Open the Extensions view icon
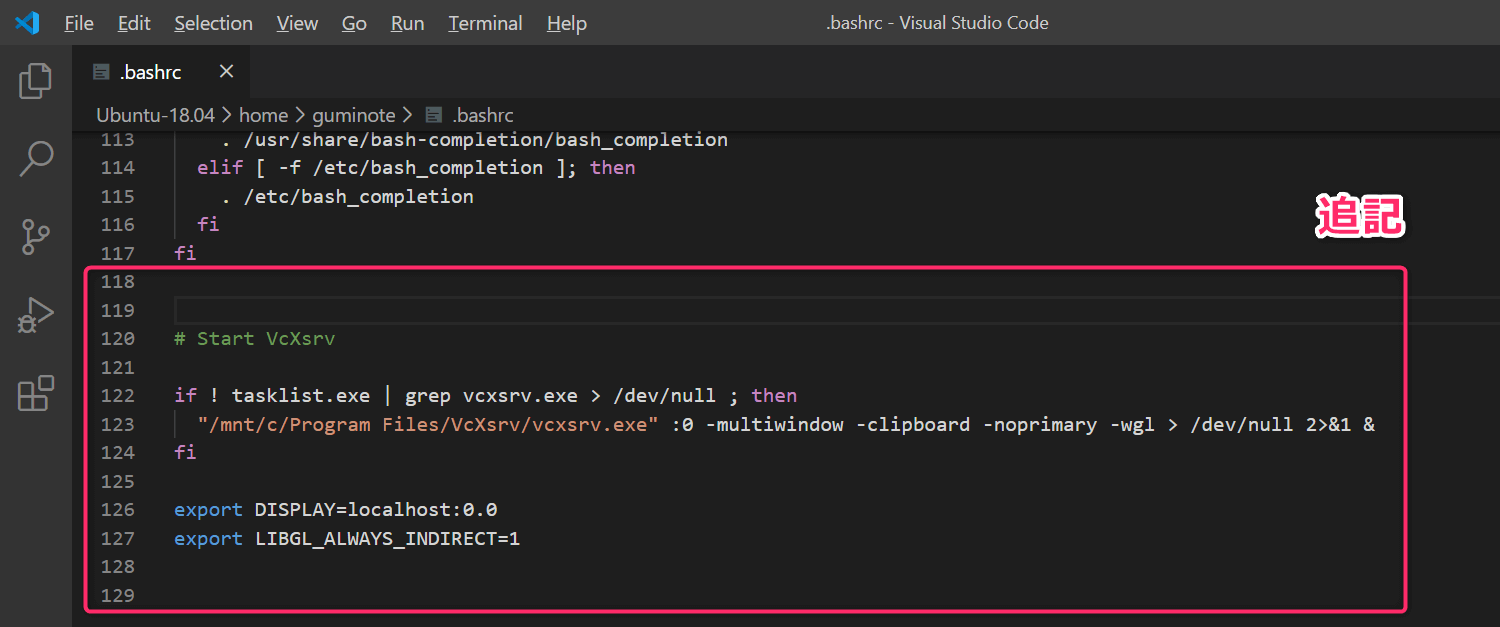Viewport: 1500px width, 627px height. coord(36,394)
